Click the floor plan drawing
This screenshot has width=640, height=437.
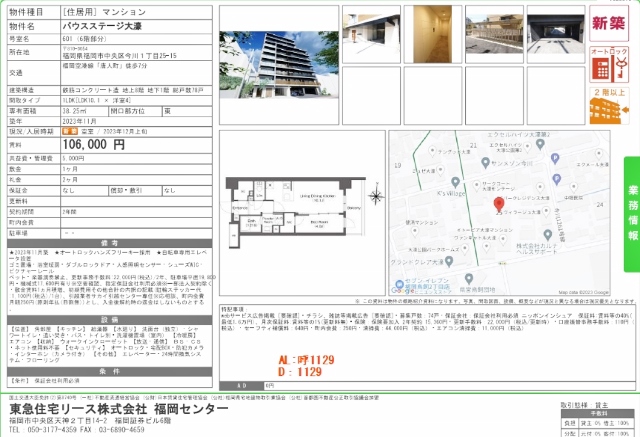(x=296, y=211)
